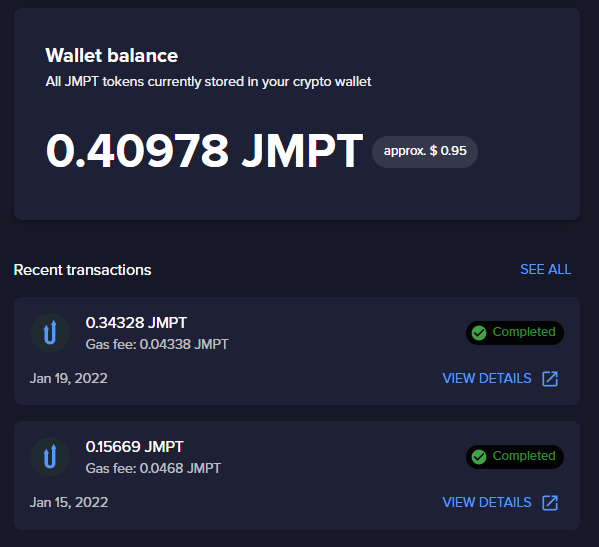Click the Jan 19, 2022 date label

tap(69, 379)
